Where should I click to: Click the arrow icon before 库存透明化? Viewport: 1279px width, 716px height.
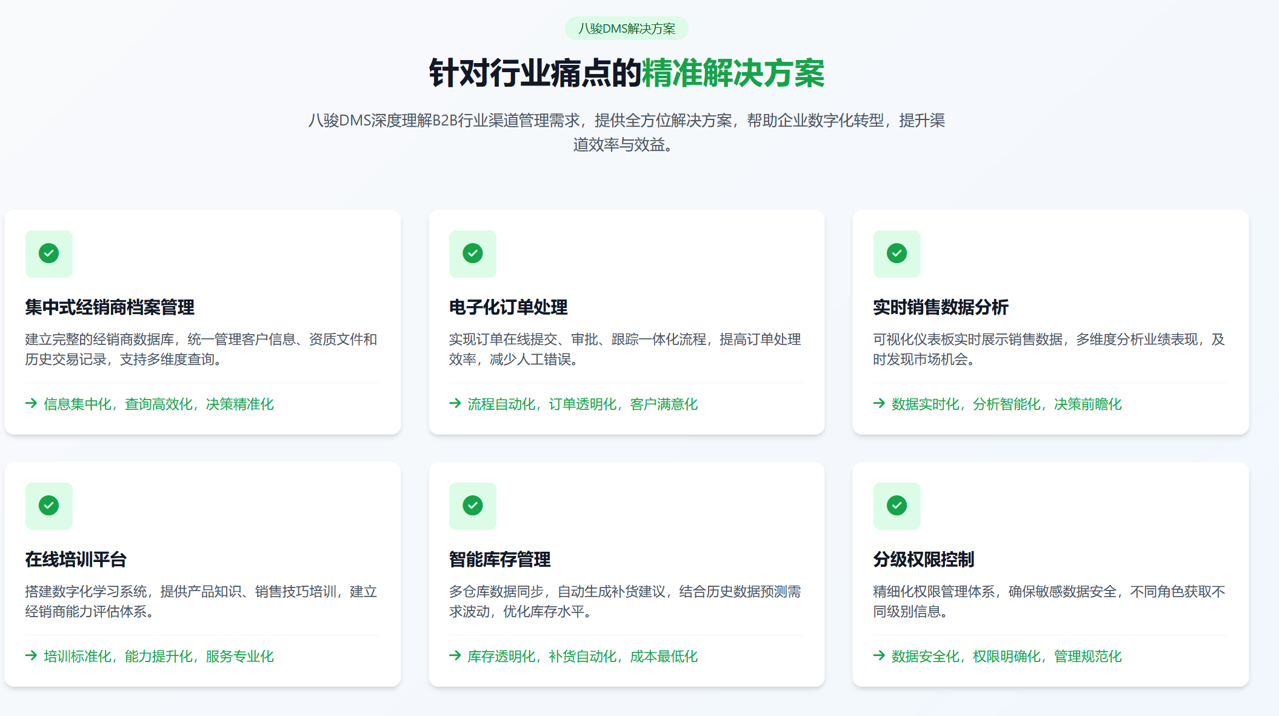point(455,656)
